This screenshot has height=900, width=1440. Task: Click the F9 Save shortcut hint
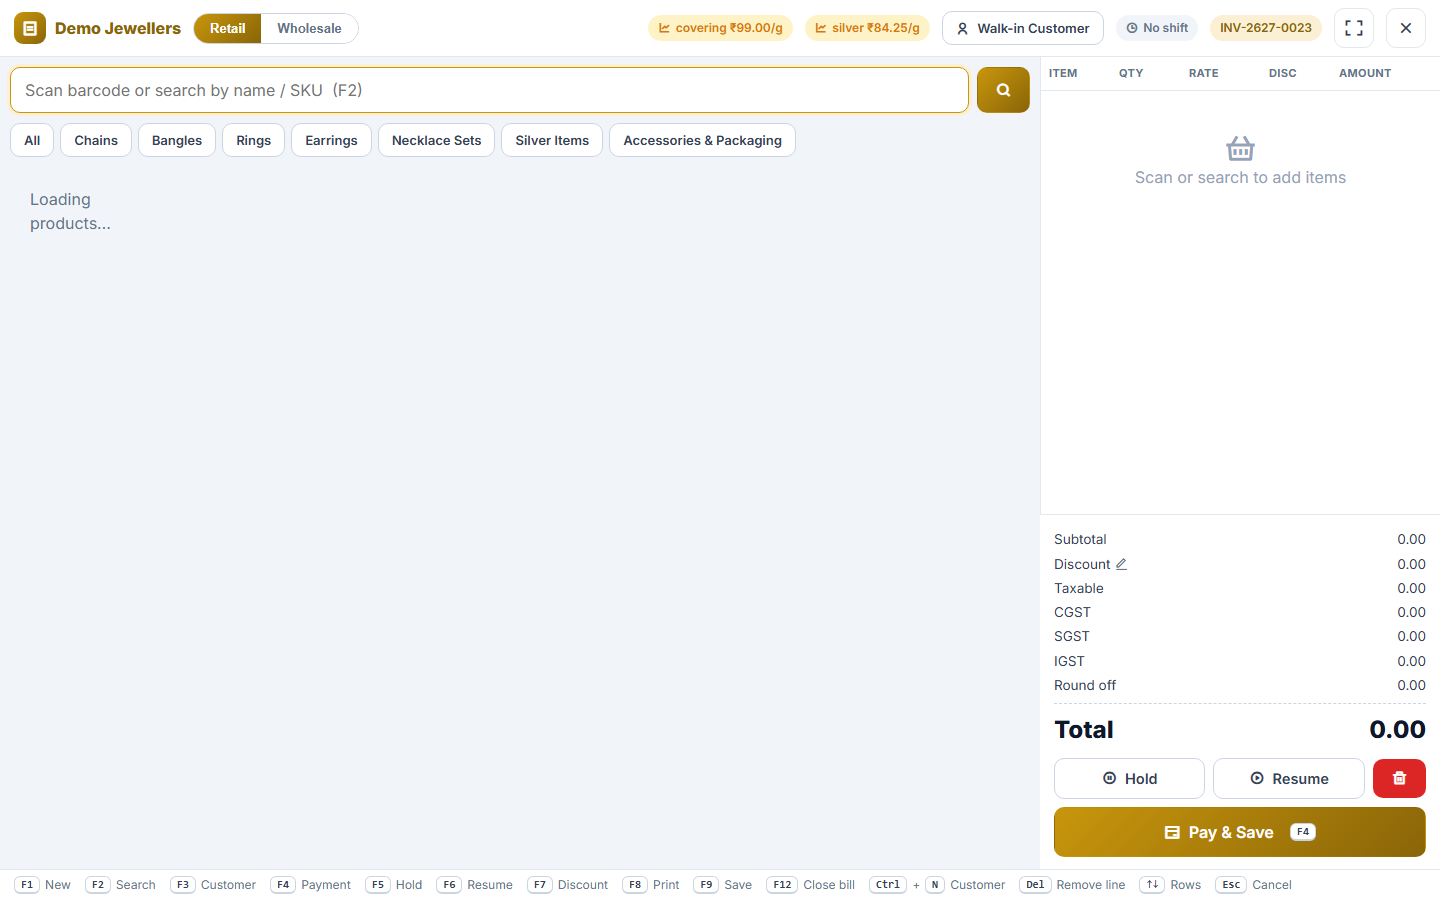pos(723,885)
